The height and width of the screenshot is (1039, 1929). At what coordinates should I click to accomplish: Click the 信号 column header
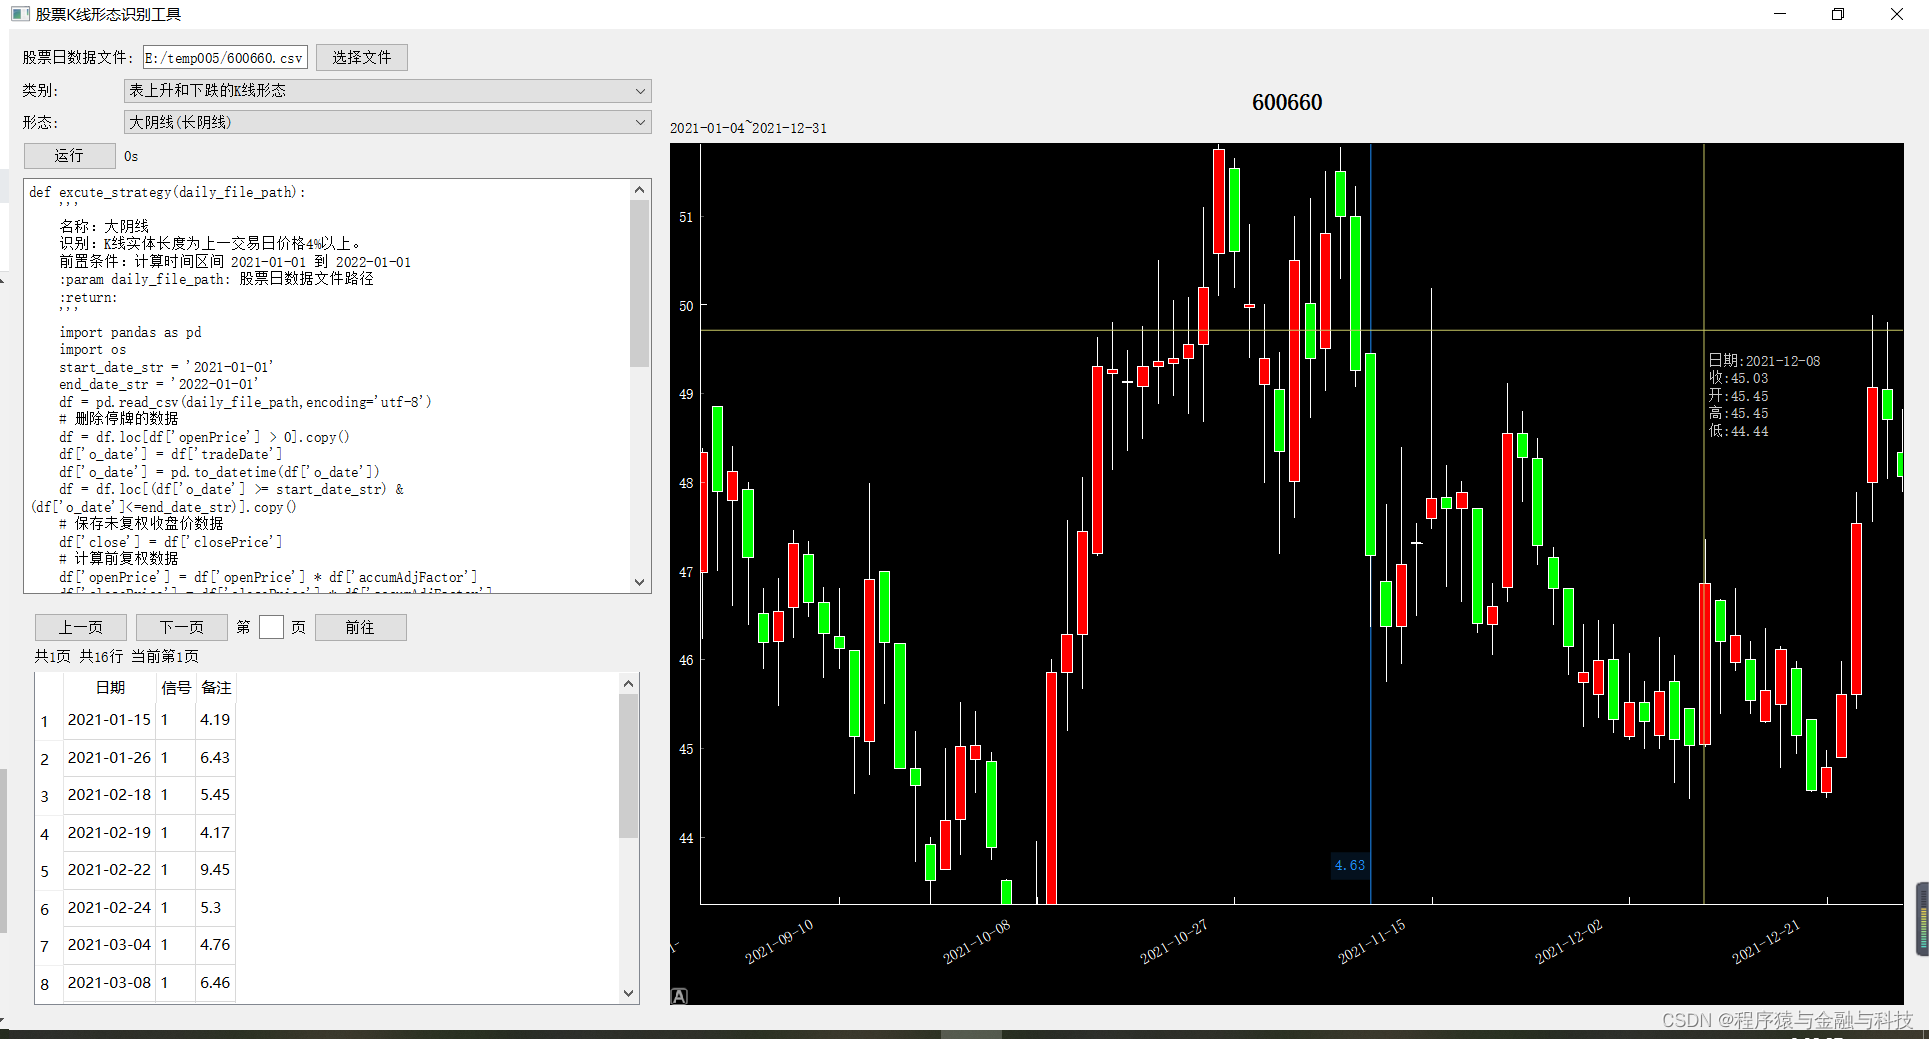point(176,688)
